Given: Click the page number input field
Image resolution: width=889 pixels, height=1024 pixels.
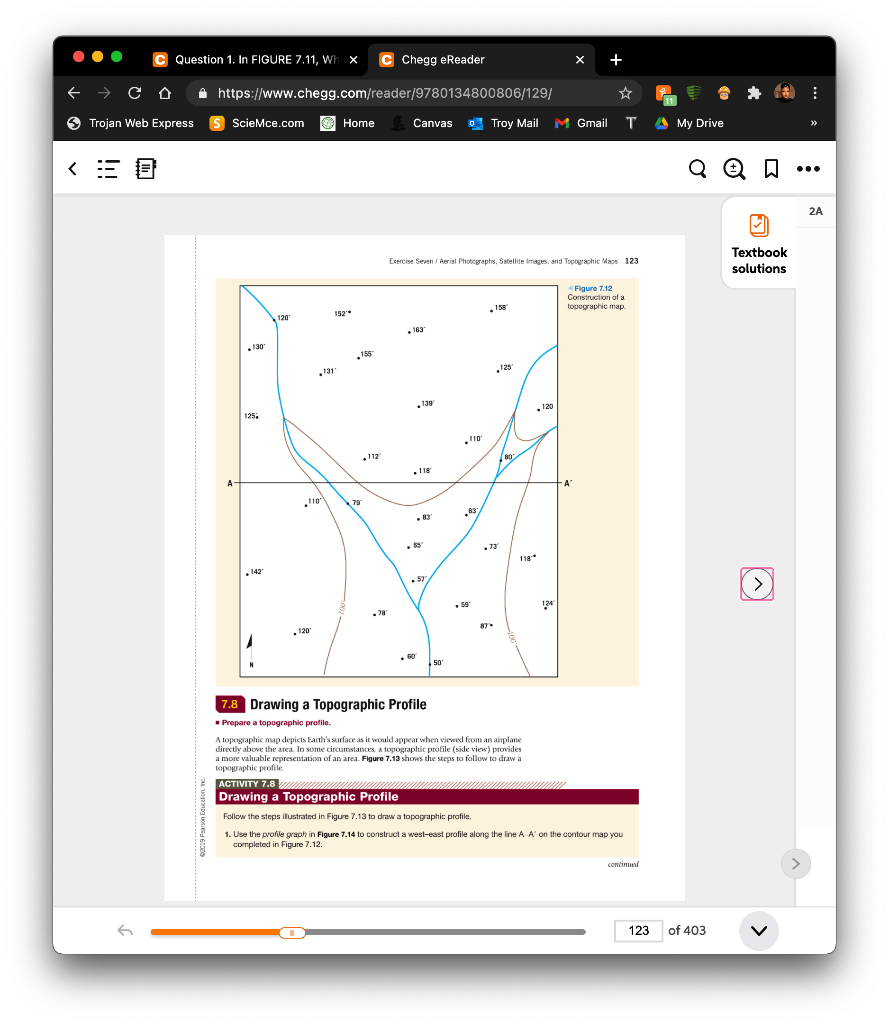Looking at the screenshot, I should pos(638,930).
